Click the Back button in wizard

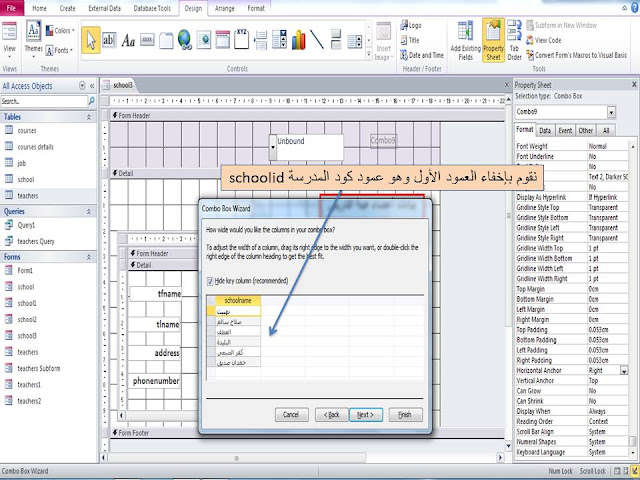click(x=331, y=415)
